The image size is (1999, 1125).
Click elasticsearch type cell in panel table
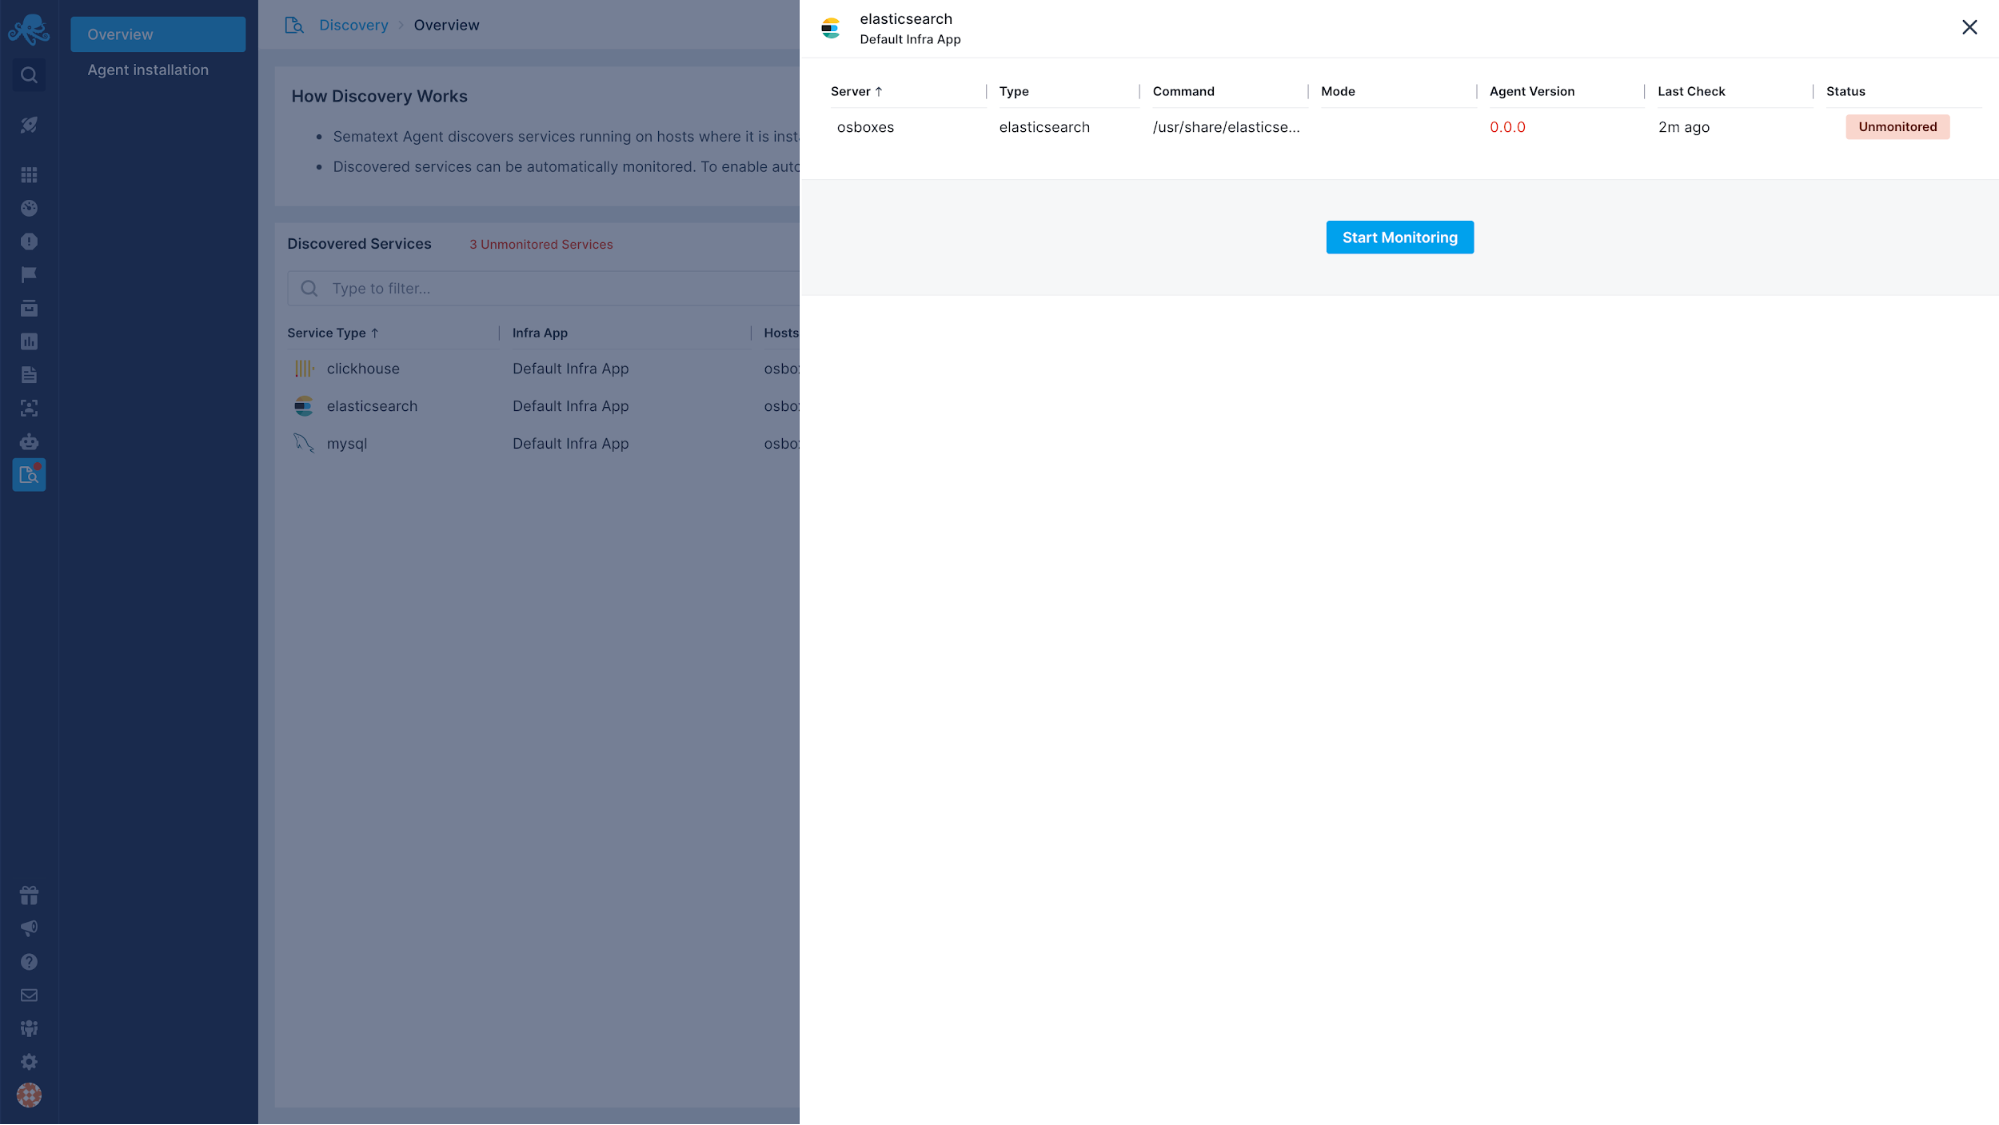(1044, 127)
